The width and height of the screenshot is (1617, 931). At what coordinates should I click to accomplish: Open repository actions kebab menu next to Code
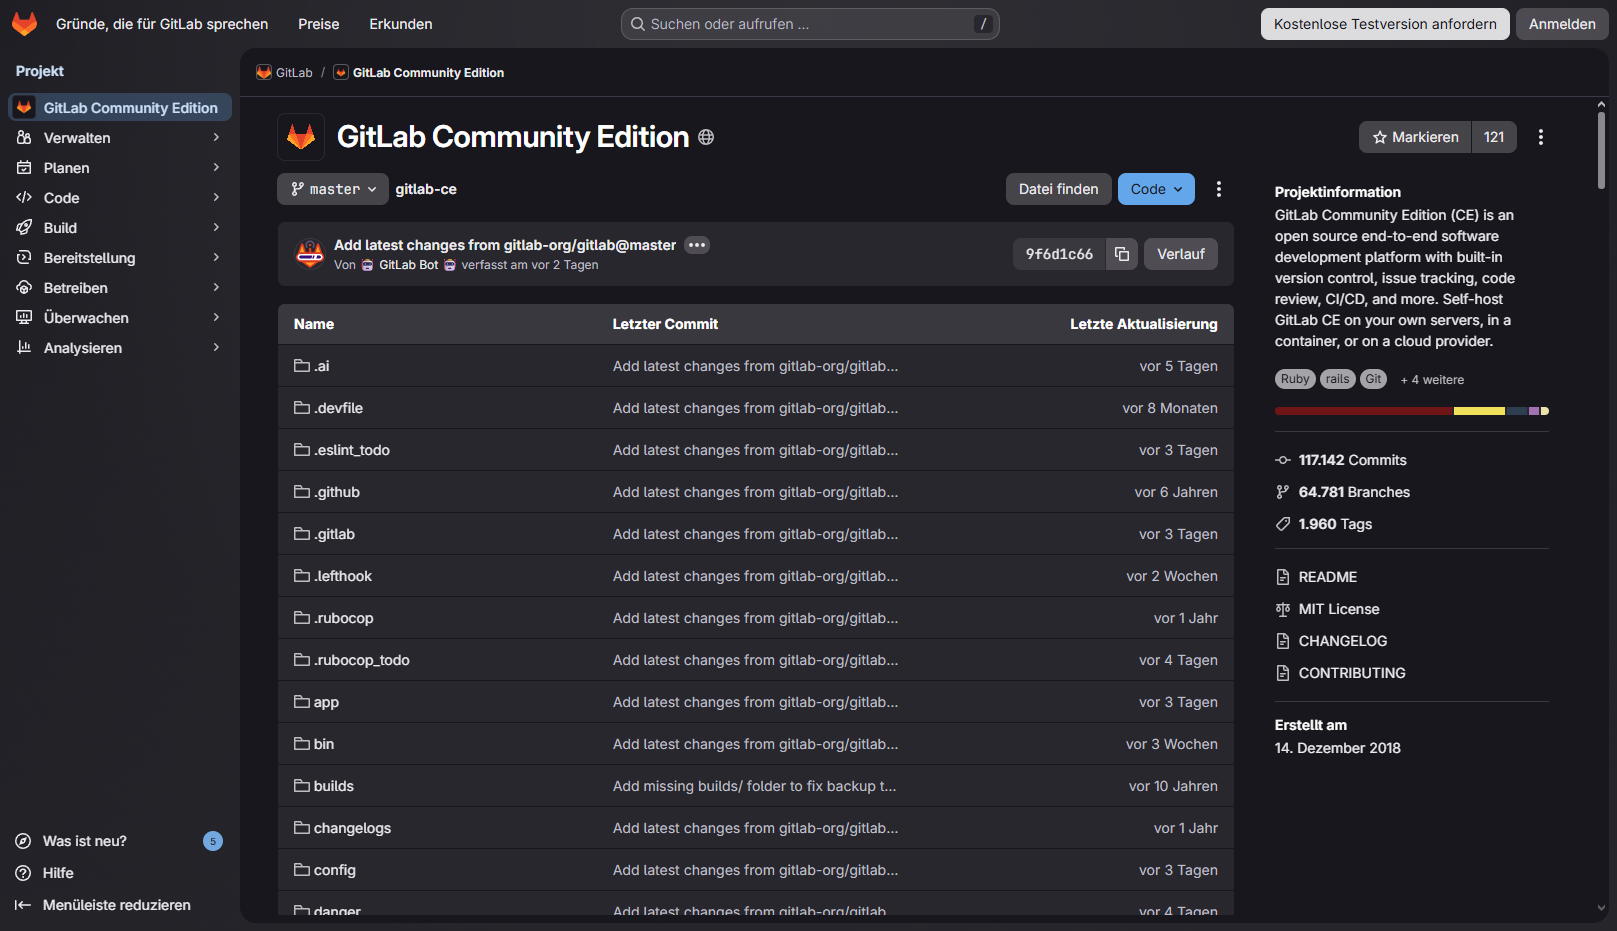[x=1218, y=189]
